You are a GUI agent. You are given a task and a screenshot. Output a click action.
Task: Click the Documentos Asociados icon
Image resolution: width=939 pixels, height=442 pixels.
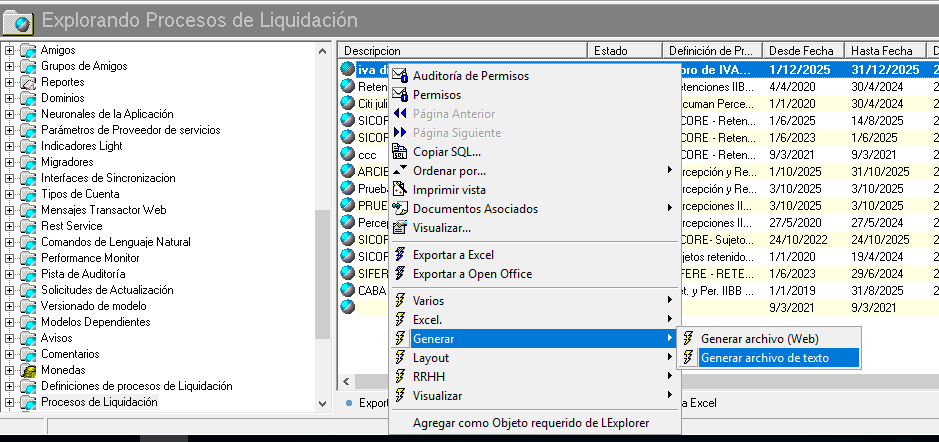pos(399,209)
